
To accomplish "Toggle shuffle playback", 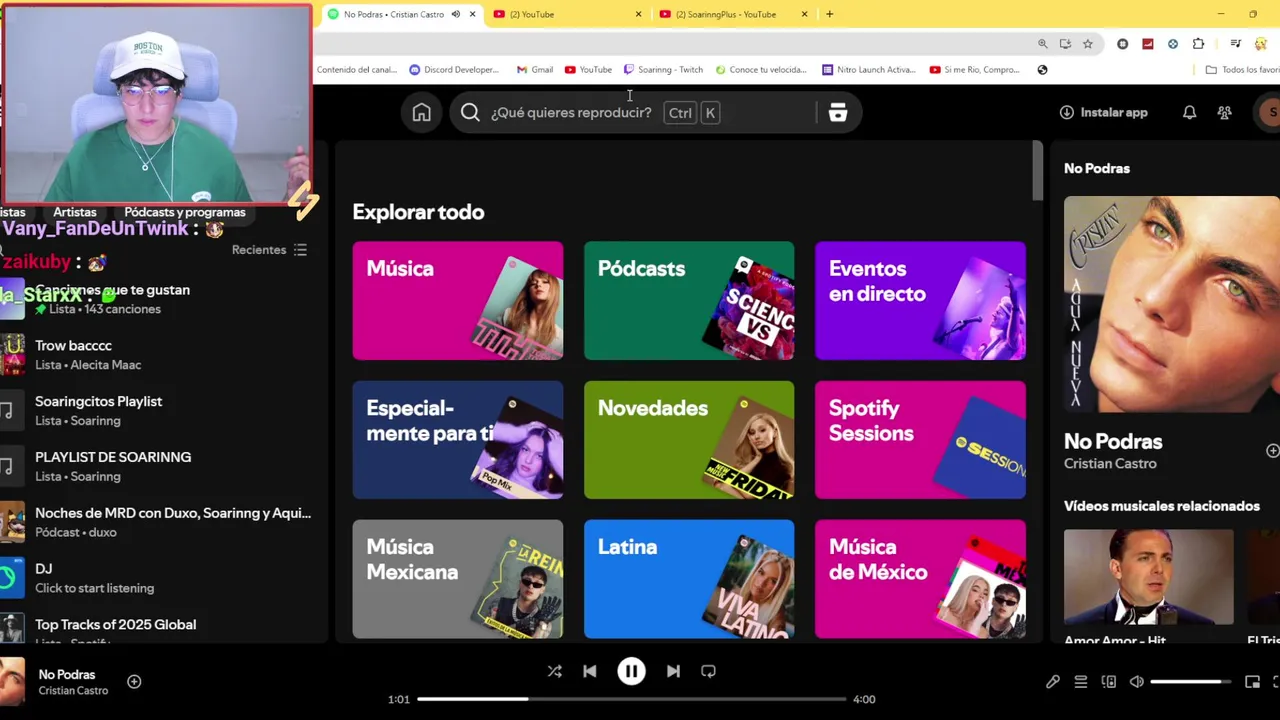I will coord(554,672).
